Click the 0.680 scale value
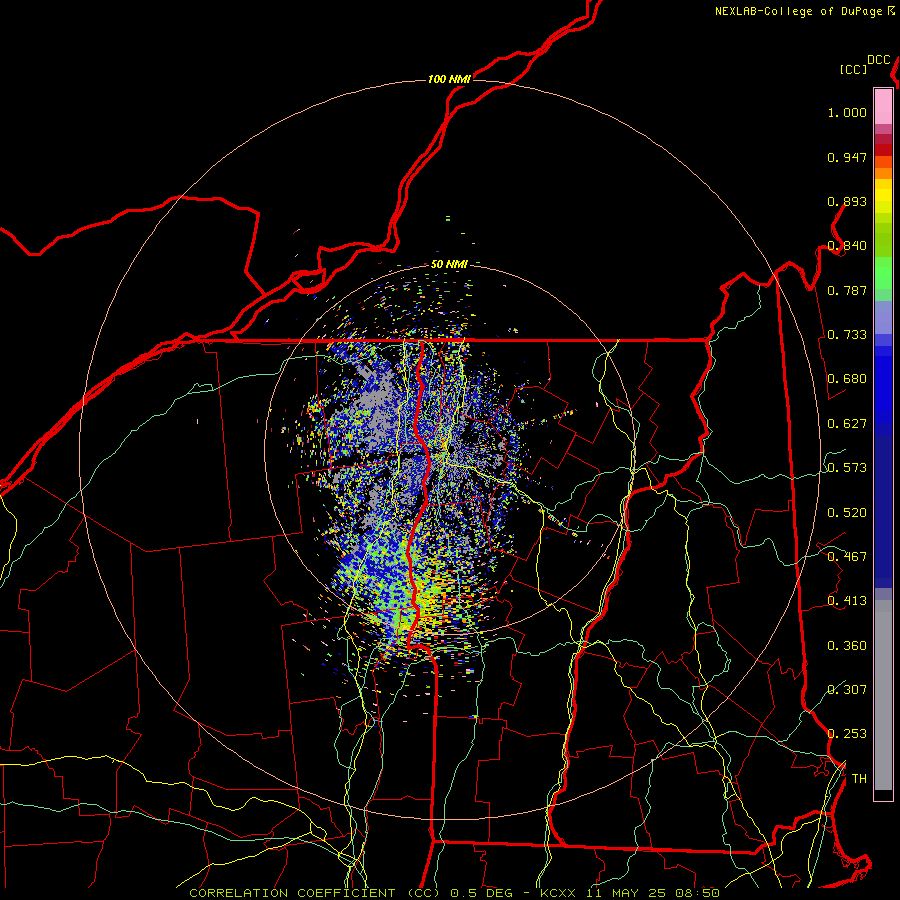 pos(847,379)
